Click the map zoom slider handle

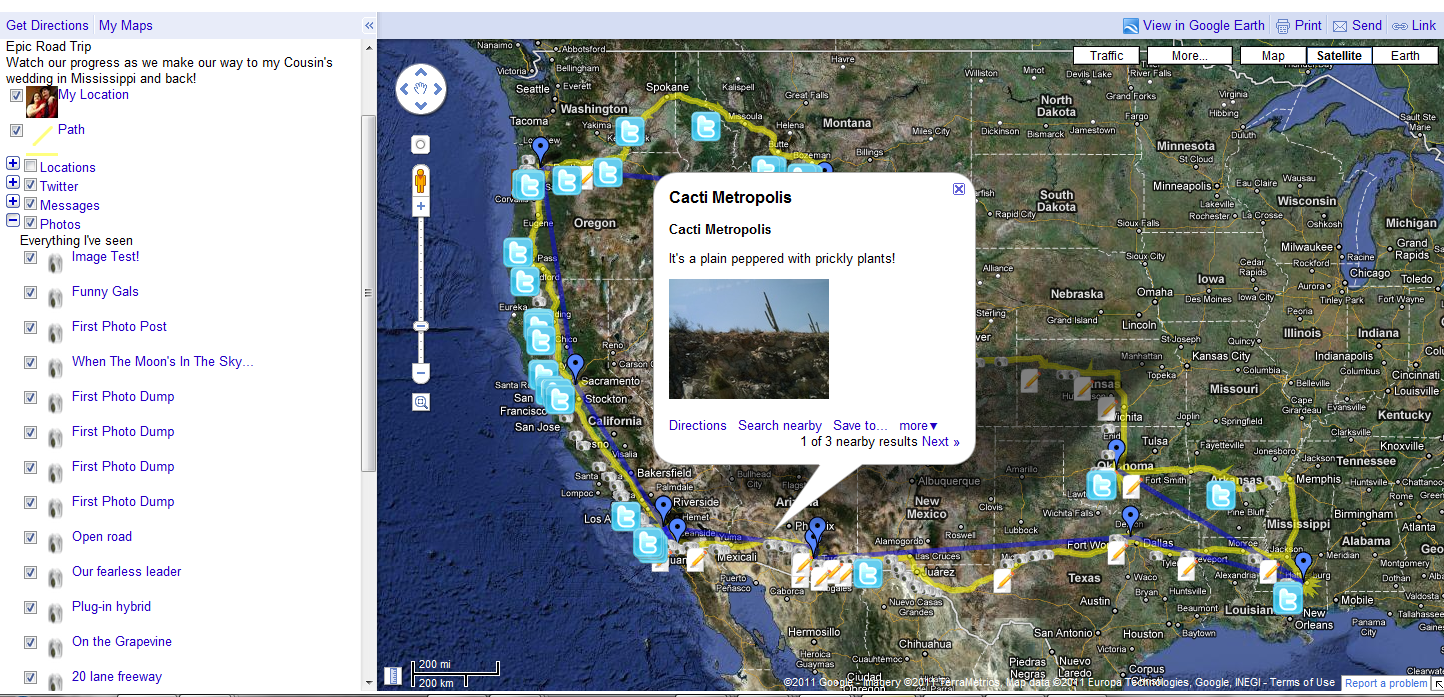click(x=421, y=326)
